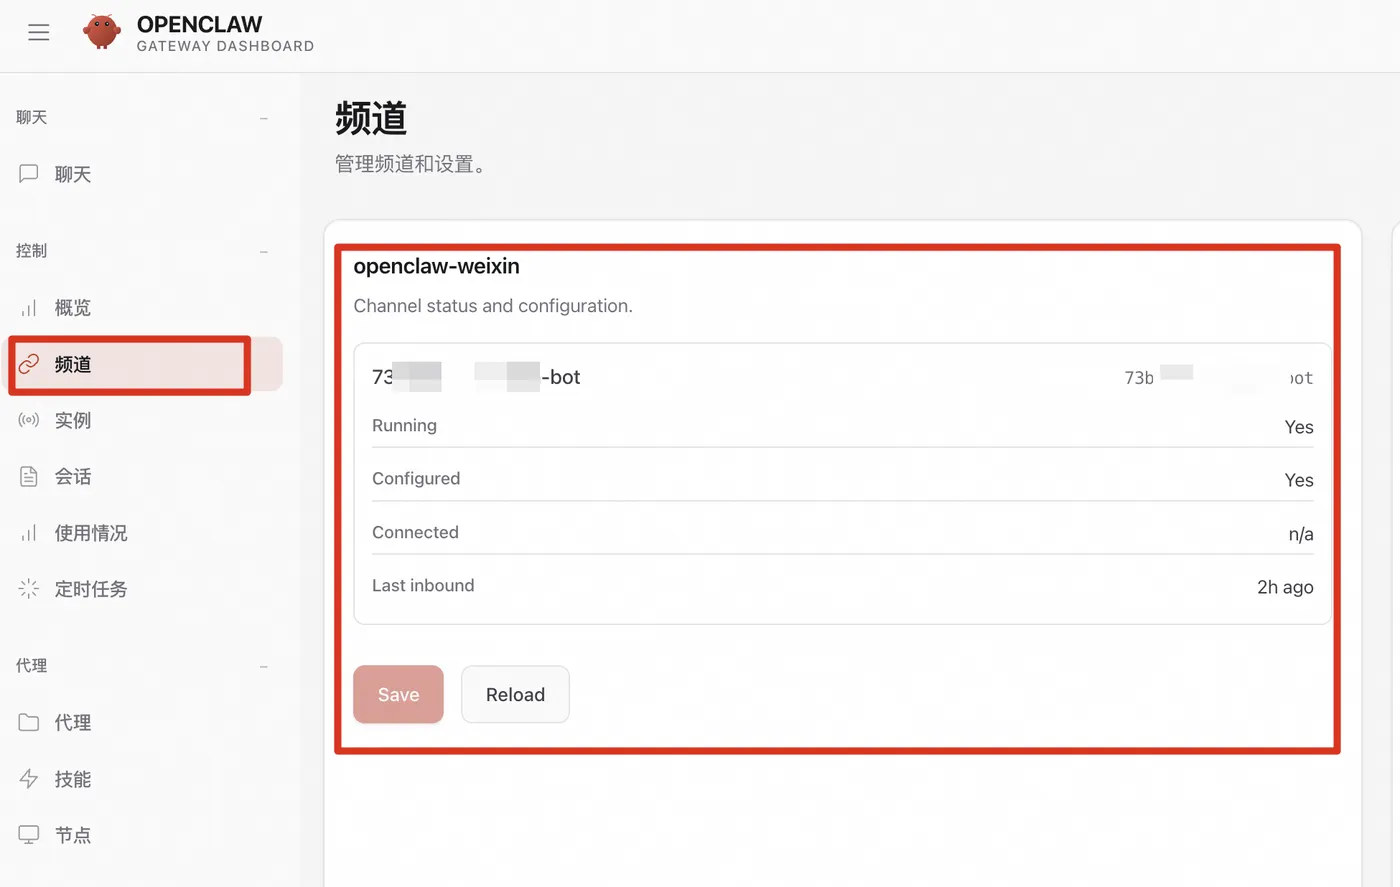Click the OPENCLAW title text
The width and height of the screenshot is (1400, 887).
[199, 24]
